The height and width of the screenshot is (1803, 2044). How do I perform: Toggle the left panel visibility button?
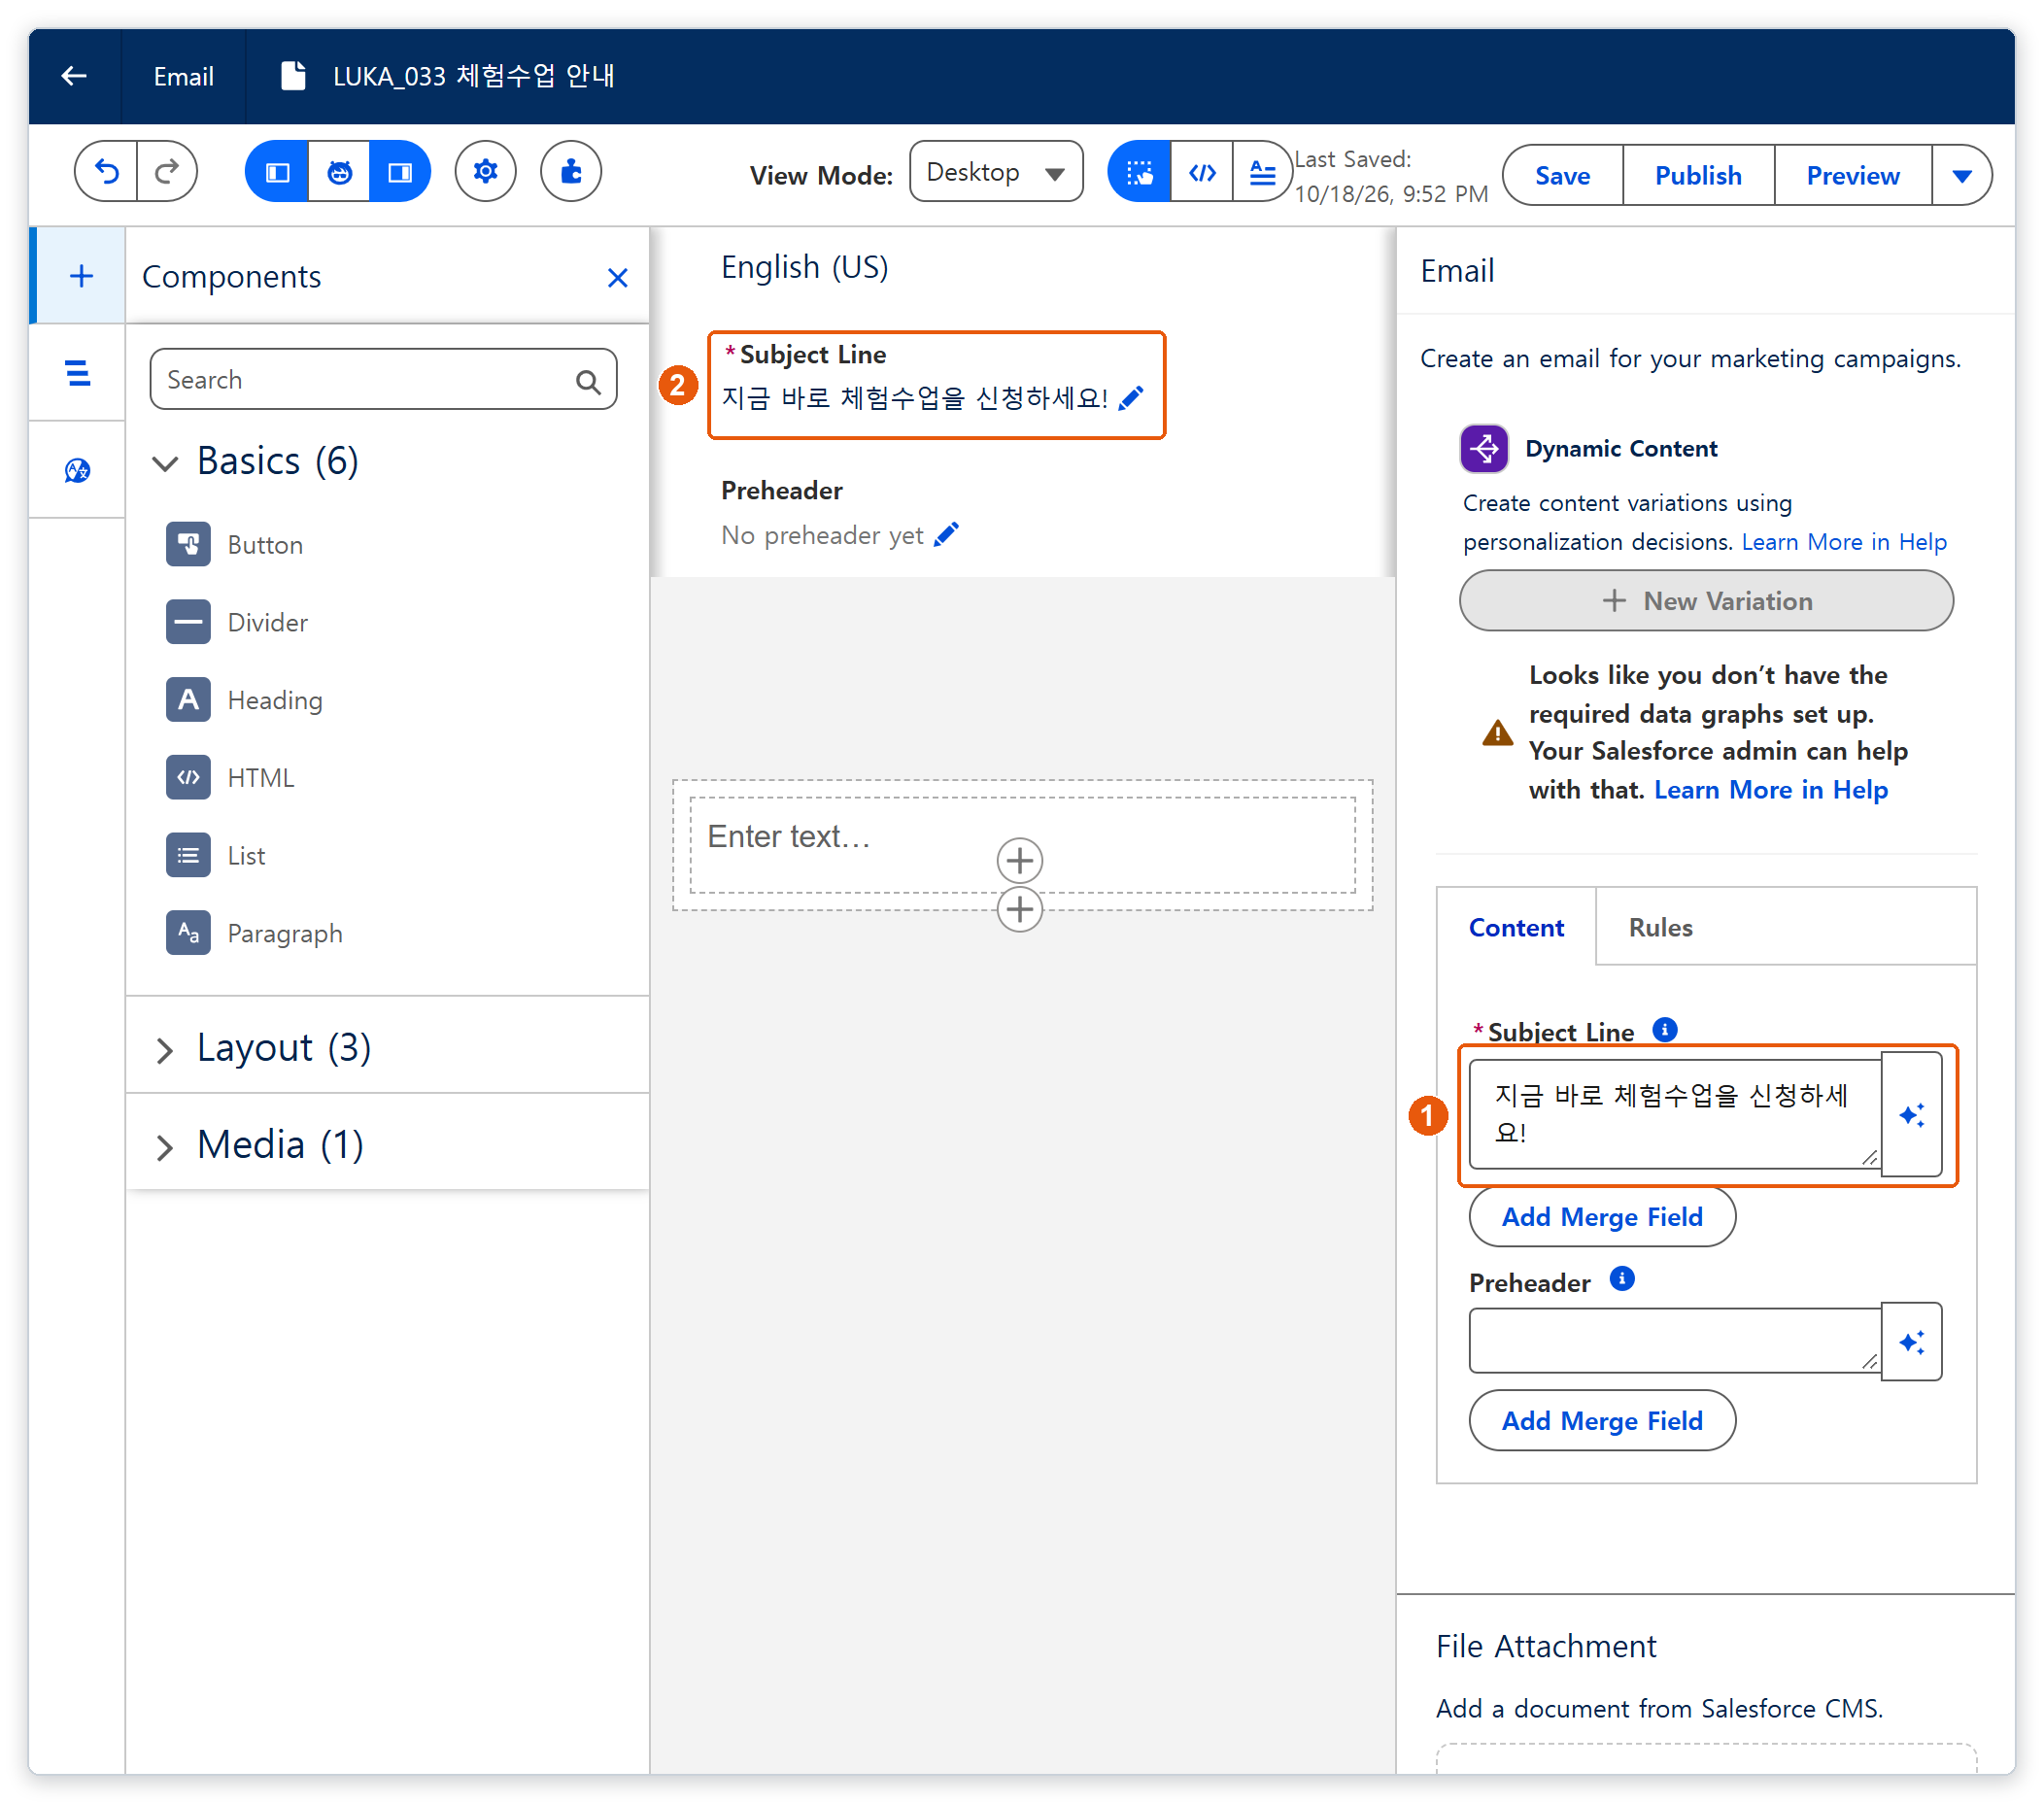tap(277, 172)
